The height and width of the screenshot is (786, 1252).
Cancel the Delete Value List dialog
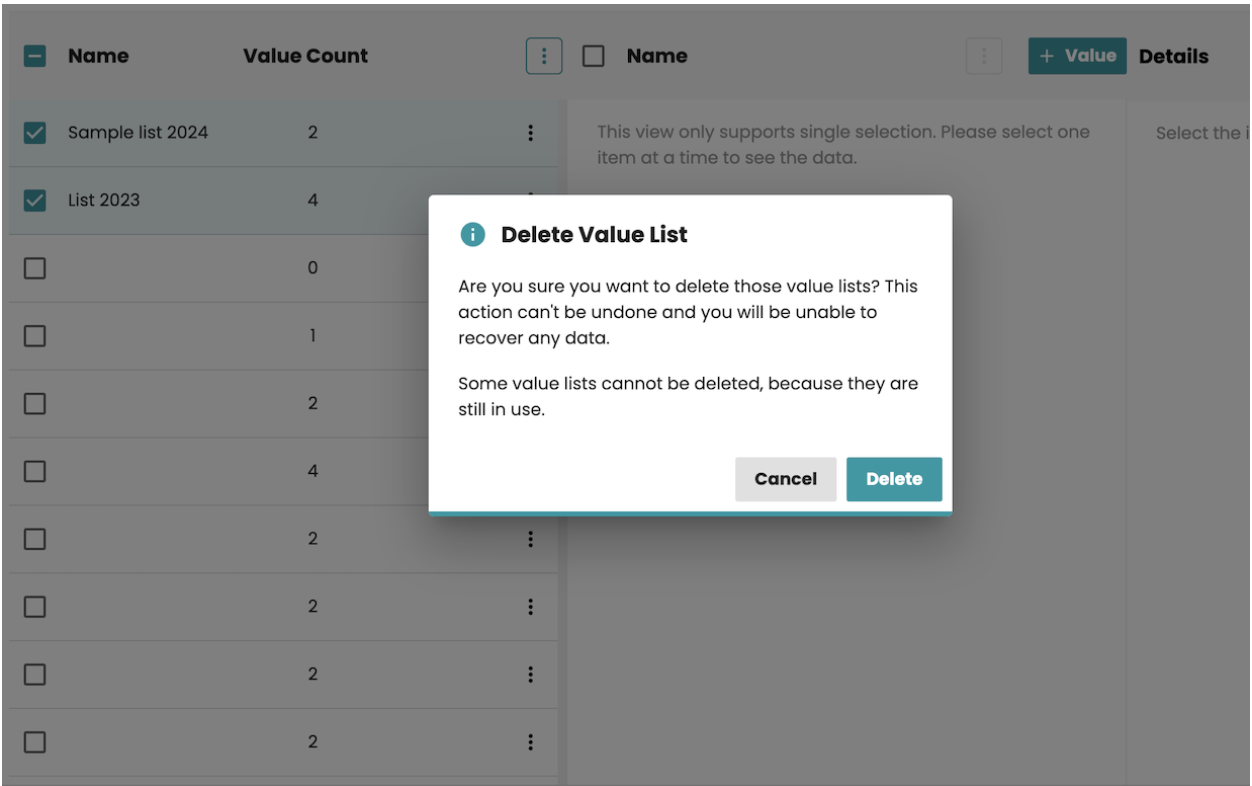(785, 479)
